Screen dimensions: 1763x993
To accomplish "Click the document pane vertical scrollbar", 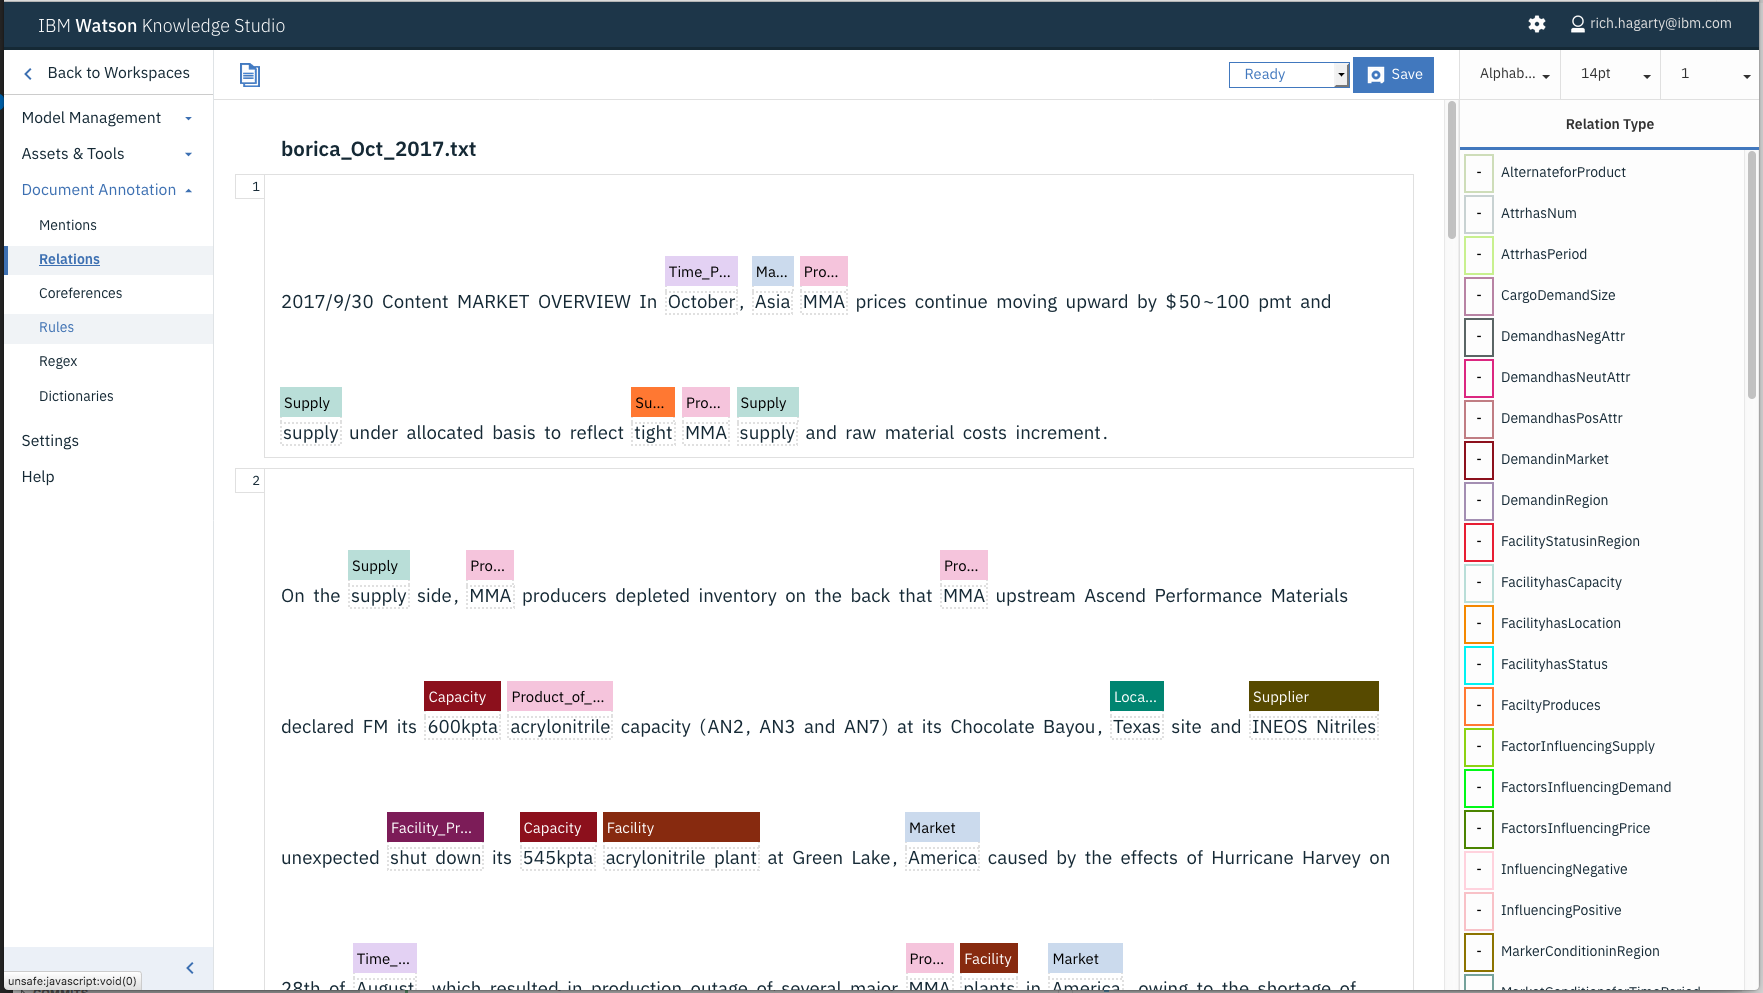I will tap(1452, 170).
